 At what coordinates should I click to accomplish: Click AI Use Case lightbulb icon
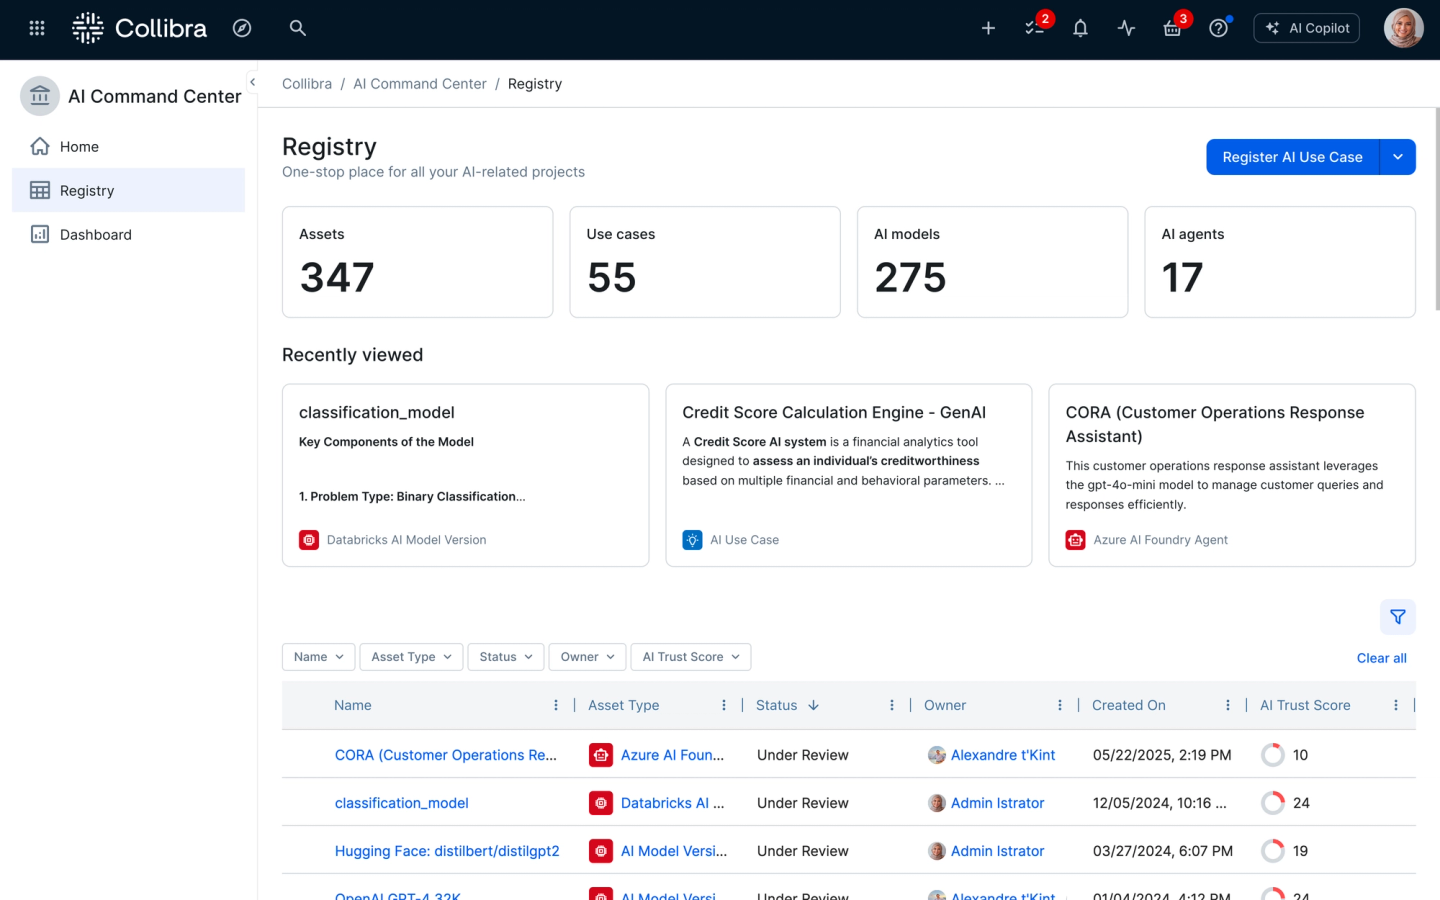[x=692, y=540]
